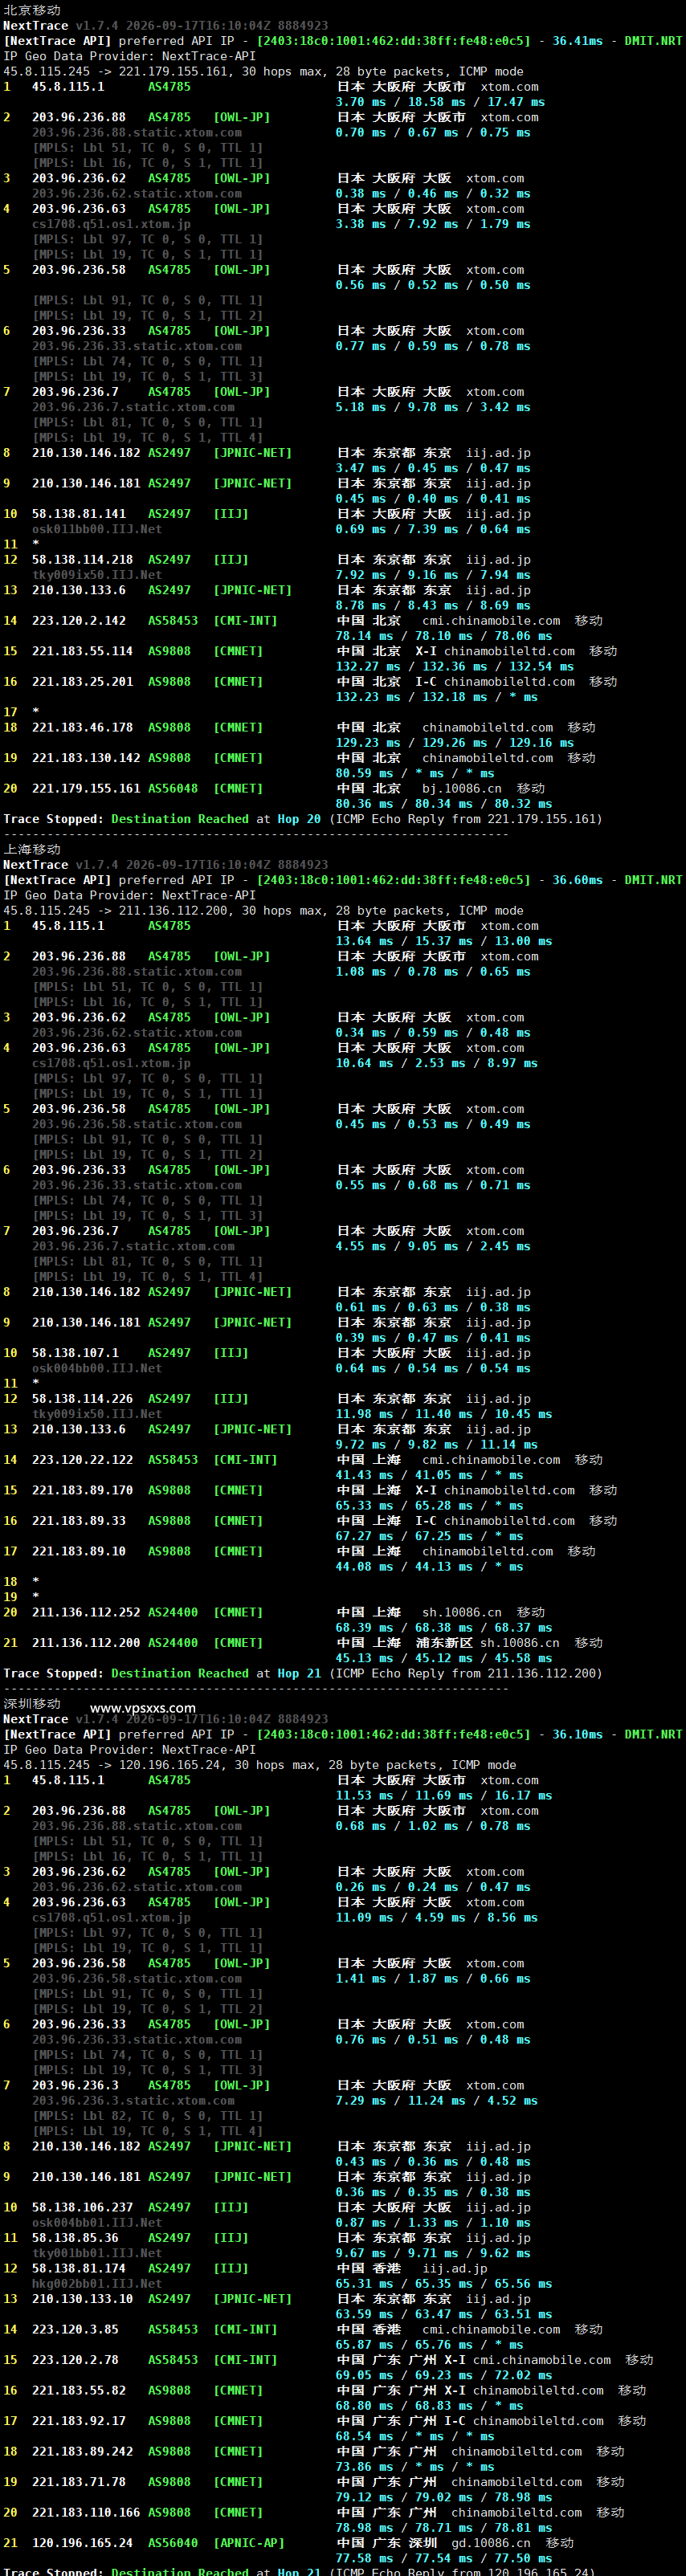Image resolution: width=686 pixels, height=2576 pixels.
Task: Click hop IP 223.120.22.122
Action: tap(82, 1460)
